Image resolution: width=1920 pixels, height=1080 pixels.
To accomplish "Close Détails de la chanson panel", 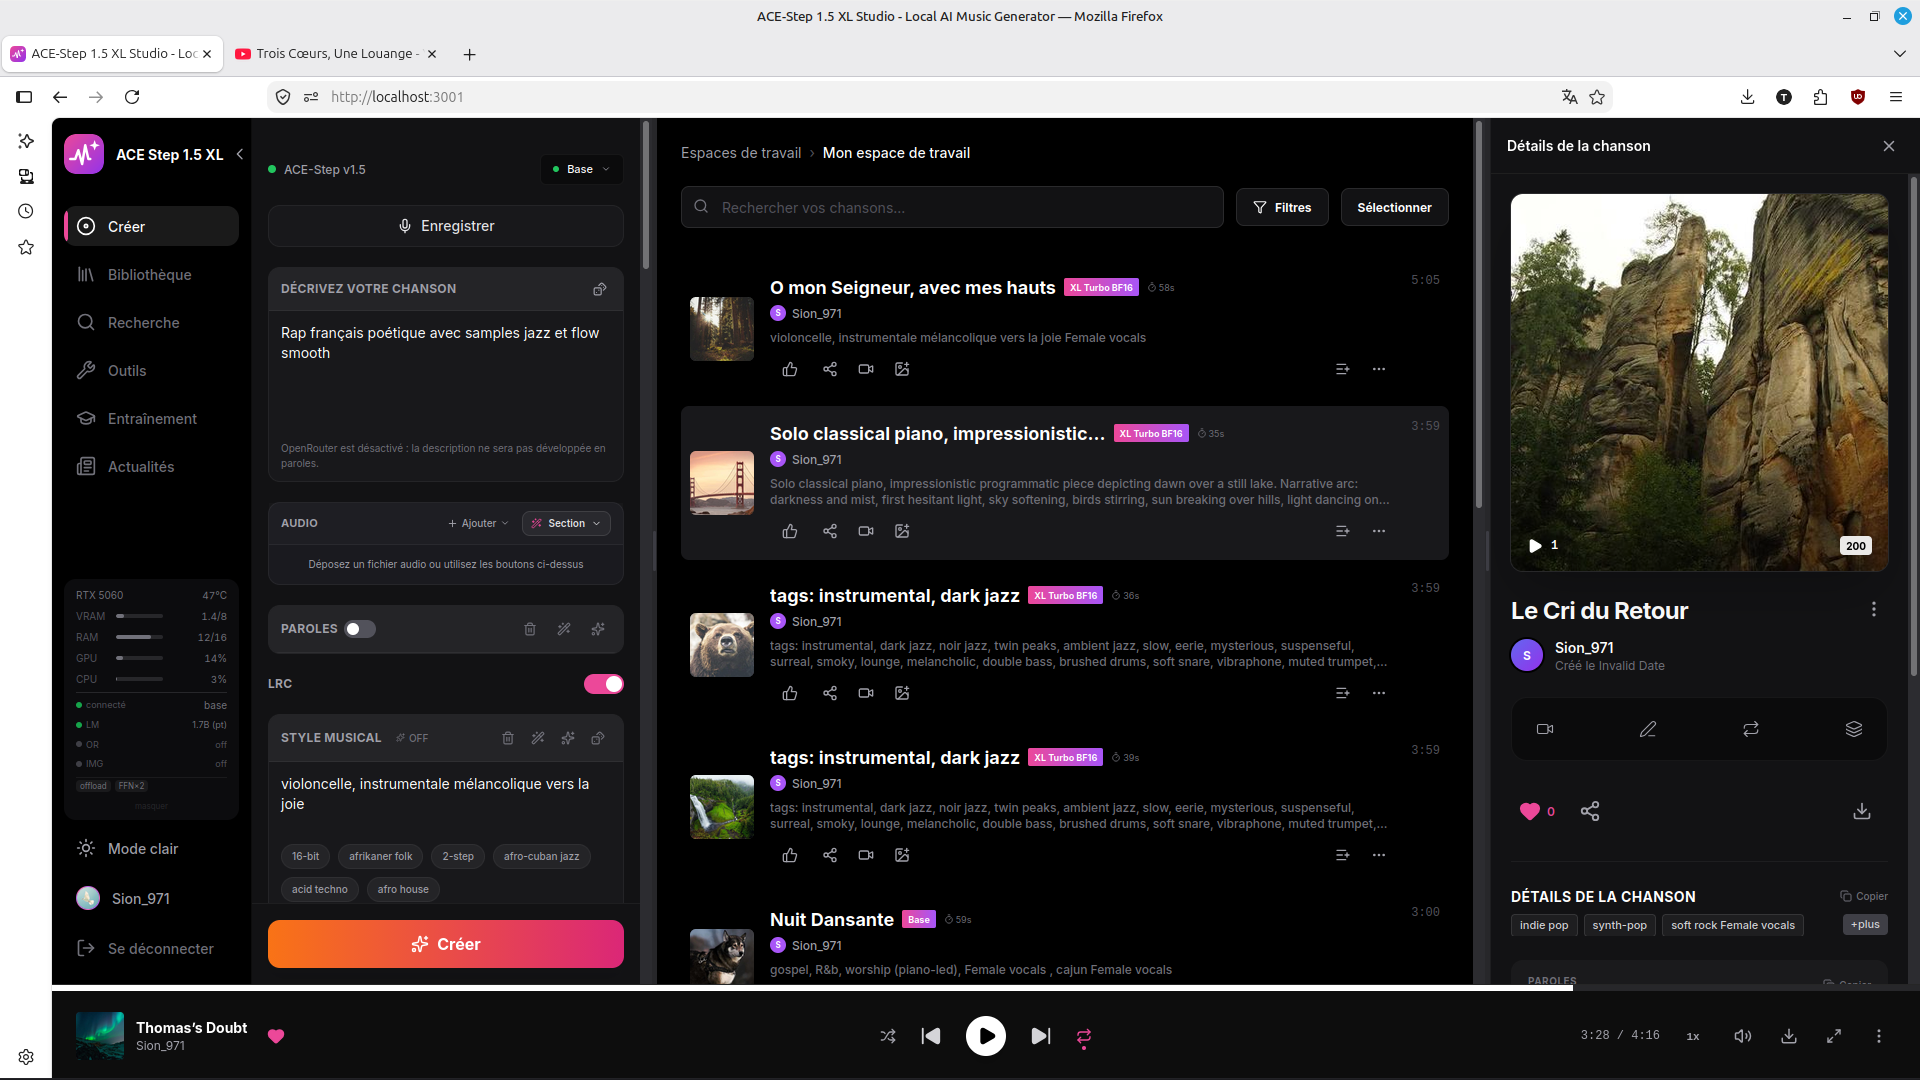I will (1889, 146).
